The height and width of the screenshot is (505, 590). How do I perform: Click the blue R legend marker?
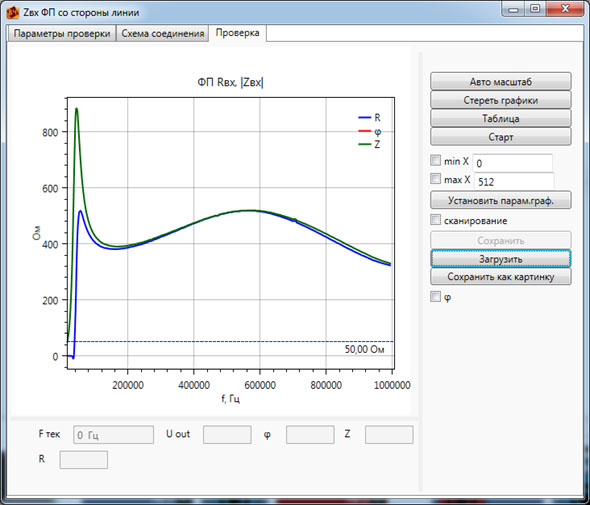(x=365, y=118)
